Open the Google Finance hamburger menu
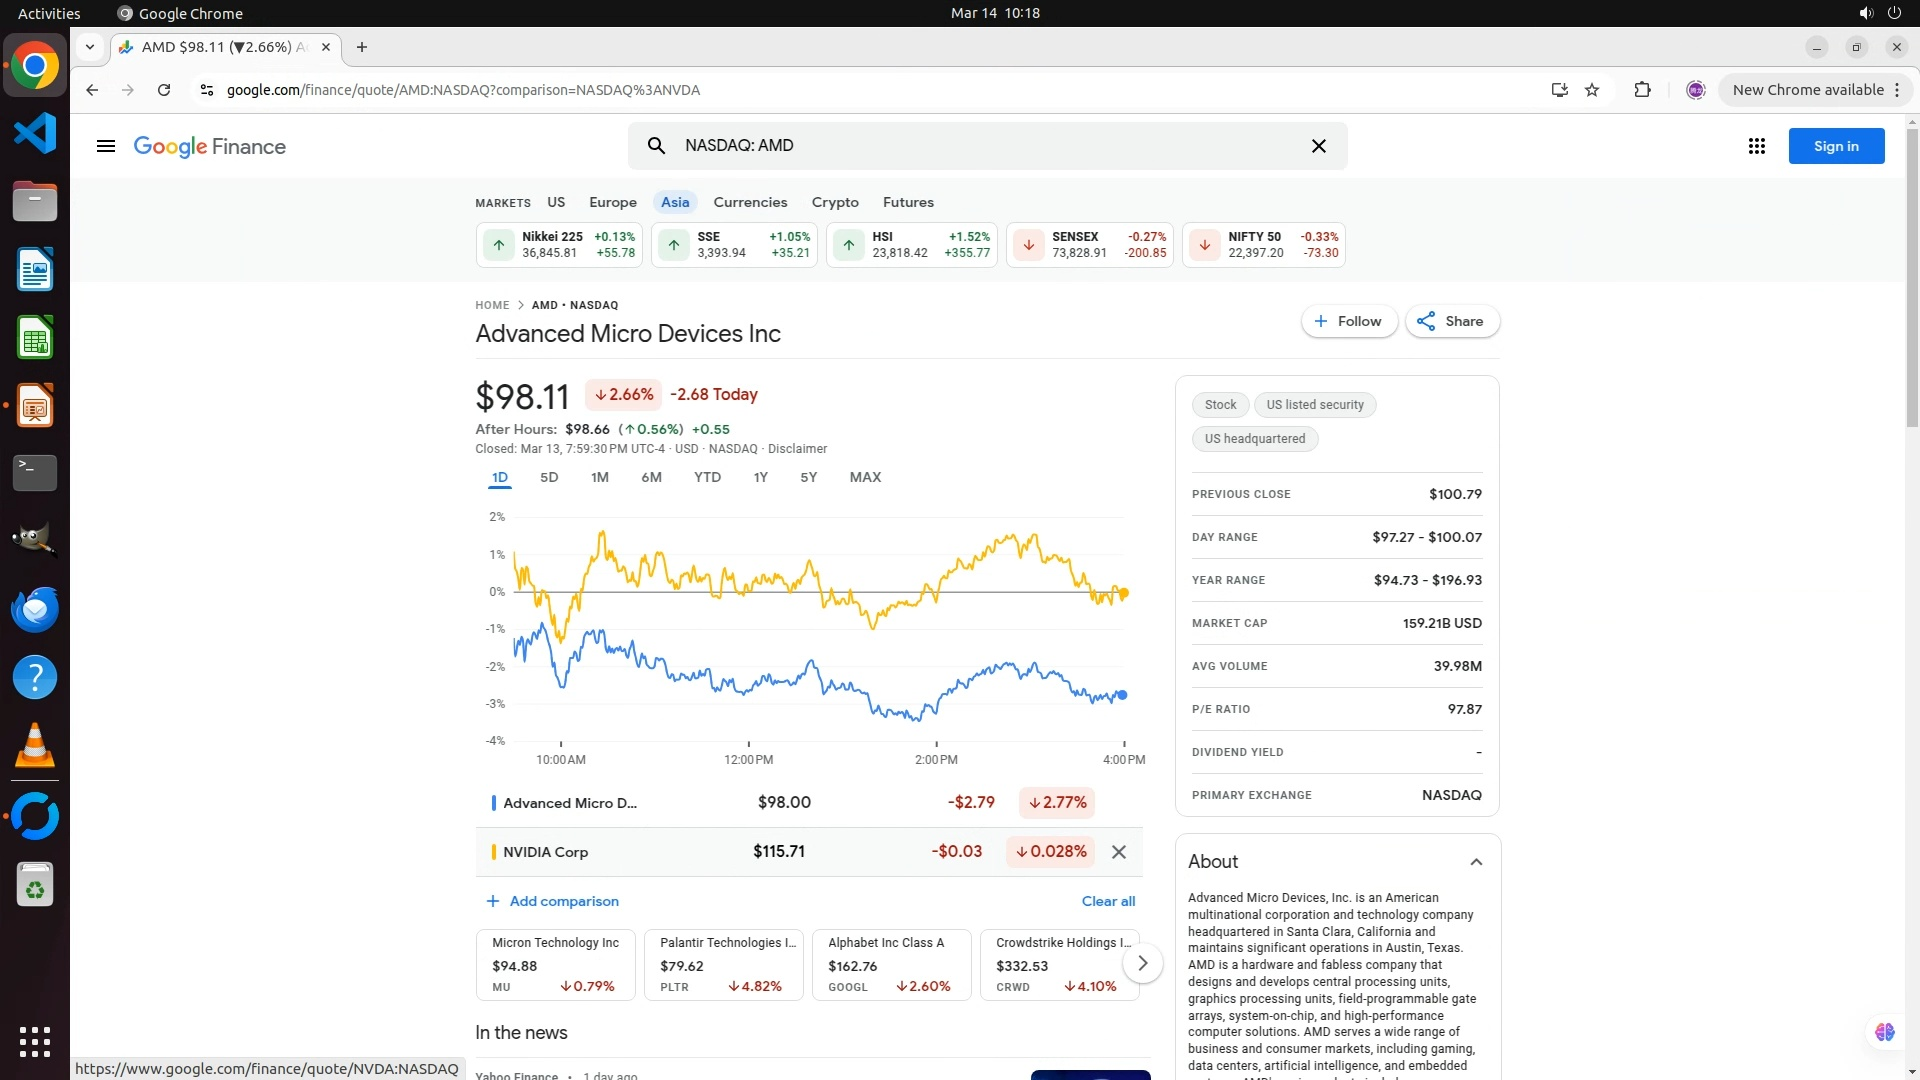This screenshot has width=1920, height=1080. 105,146
